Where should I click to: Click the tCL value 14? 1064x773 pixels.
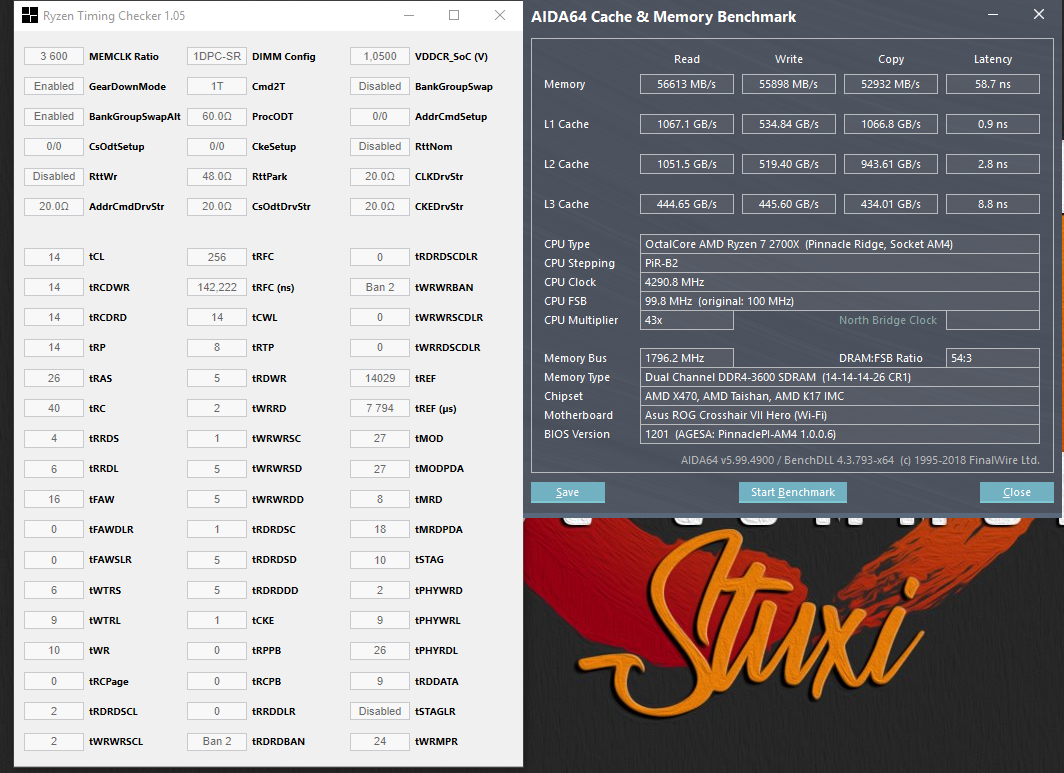(54, 257)
